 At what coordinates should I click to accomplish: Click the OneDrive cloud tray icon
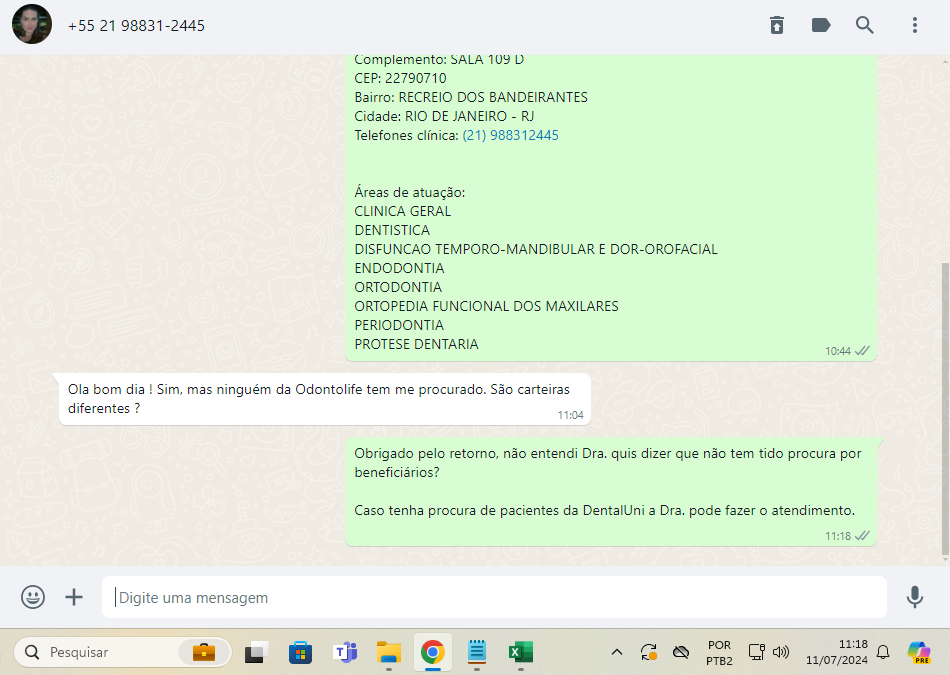coord(681,652)
